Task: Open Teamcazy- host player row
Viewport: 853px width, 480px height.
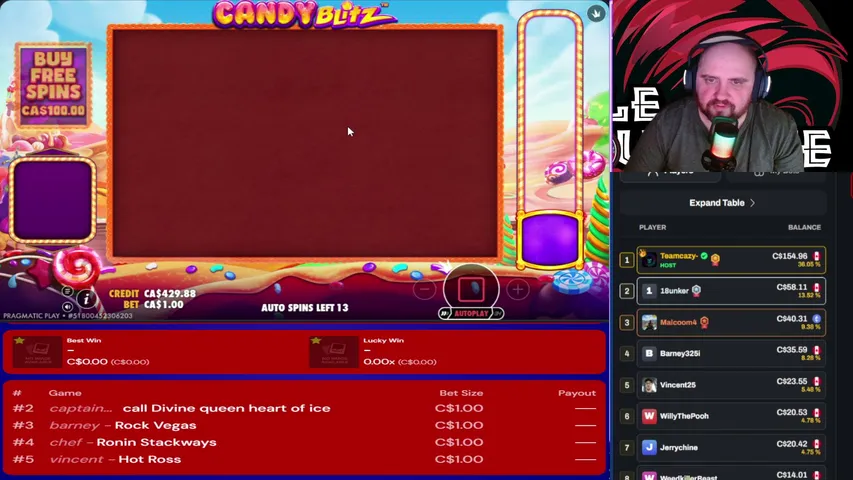Action: point(731,260)
